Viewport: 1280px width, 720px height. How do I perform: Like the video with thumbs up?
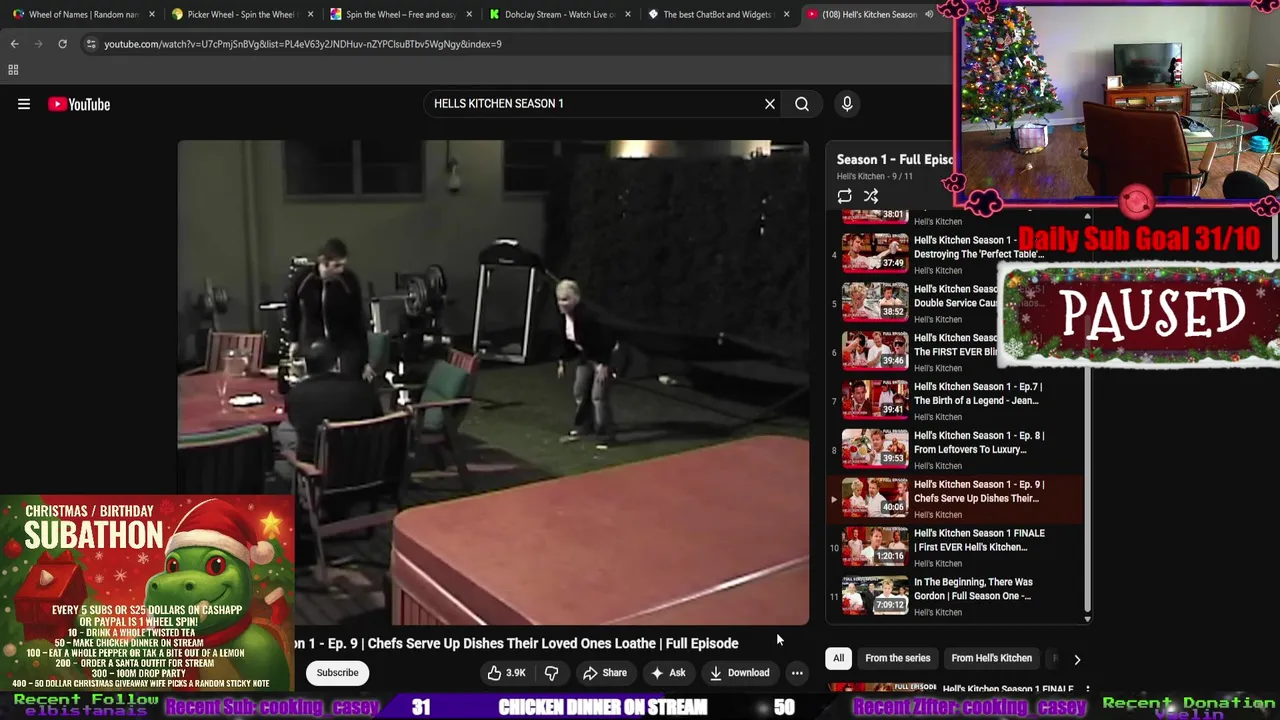coord(507,673)
